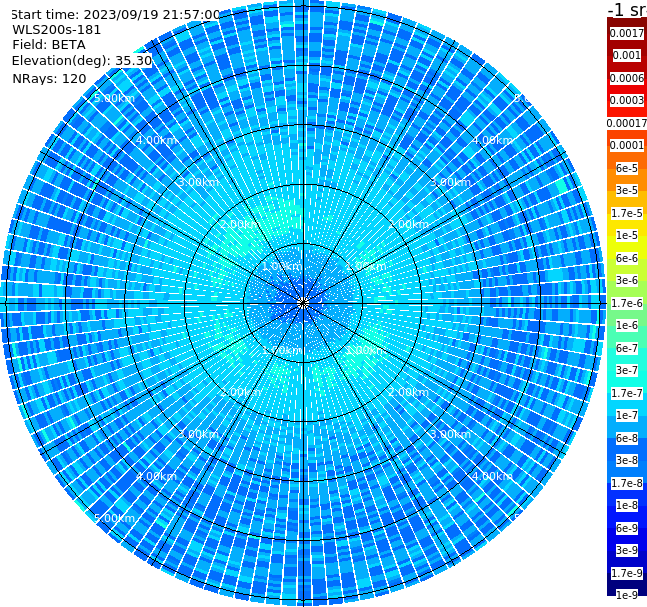Click the 'Start time: 2023/09/19 21:57:00' header line
Image resolution: width=647 pixels, height=607 pixels.
click(115, 14)
